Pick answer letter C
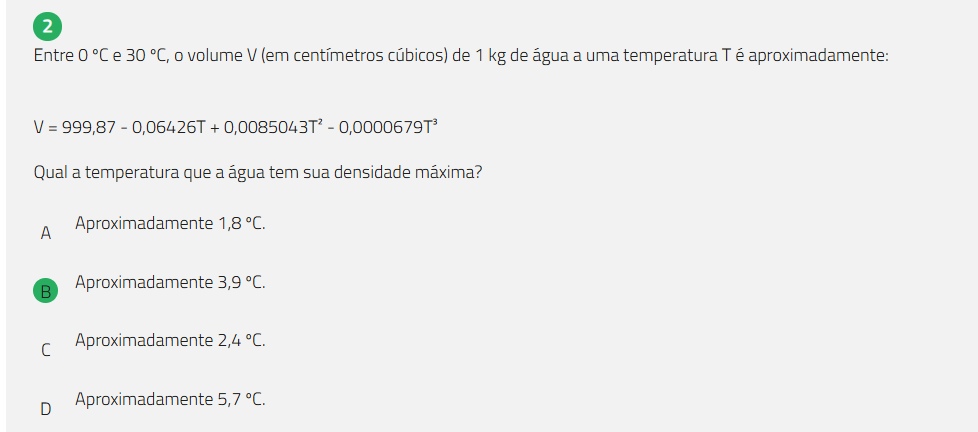Viewport: 978px width, 432px height. pos(45,350)
